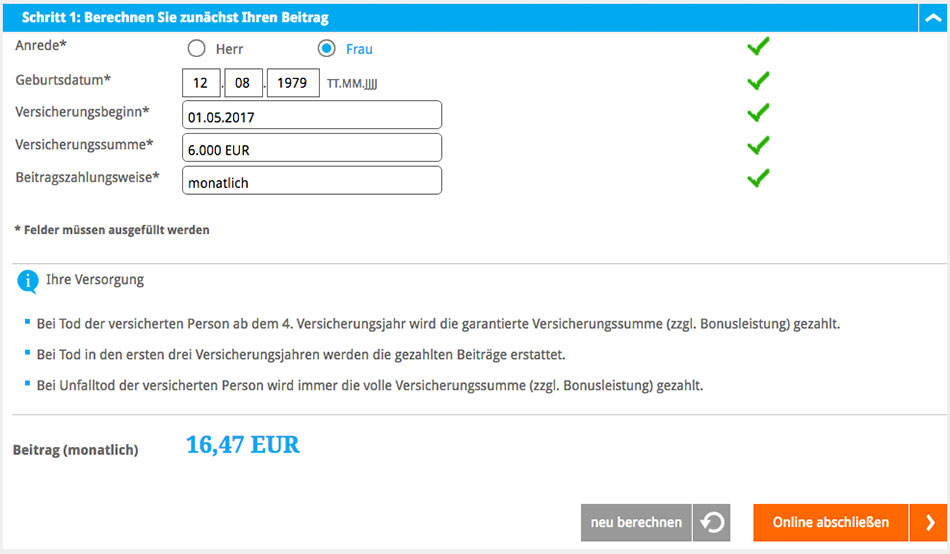
Task: Open the Versicherungssumme dropdown showing 6.000 EUR
Action: point(312,148)
